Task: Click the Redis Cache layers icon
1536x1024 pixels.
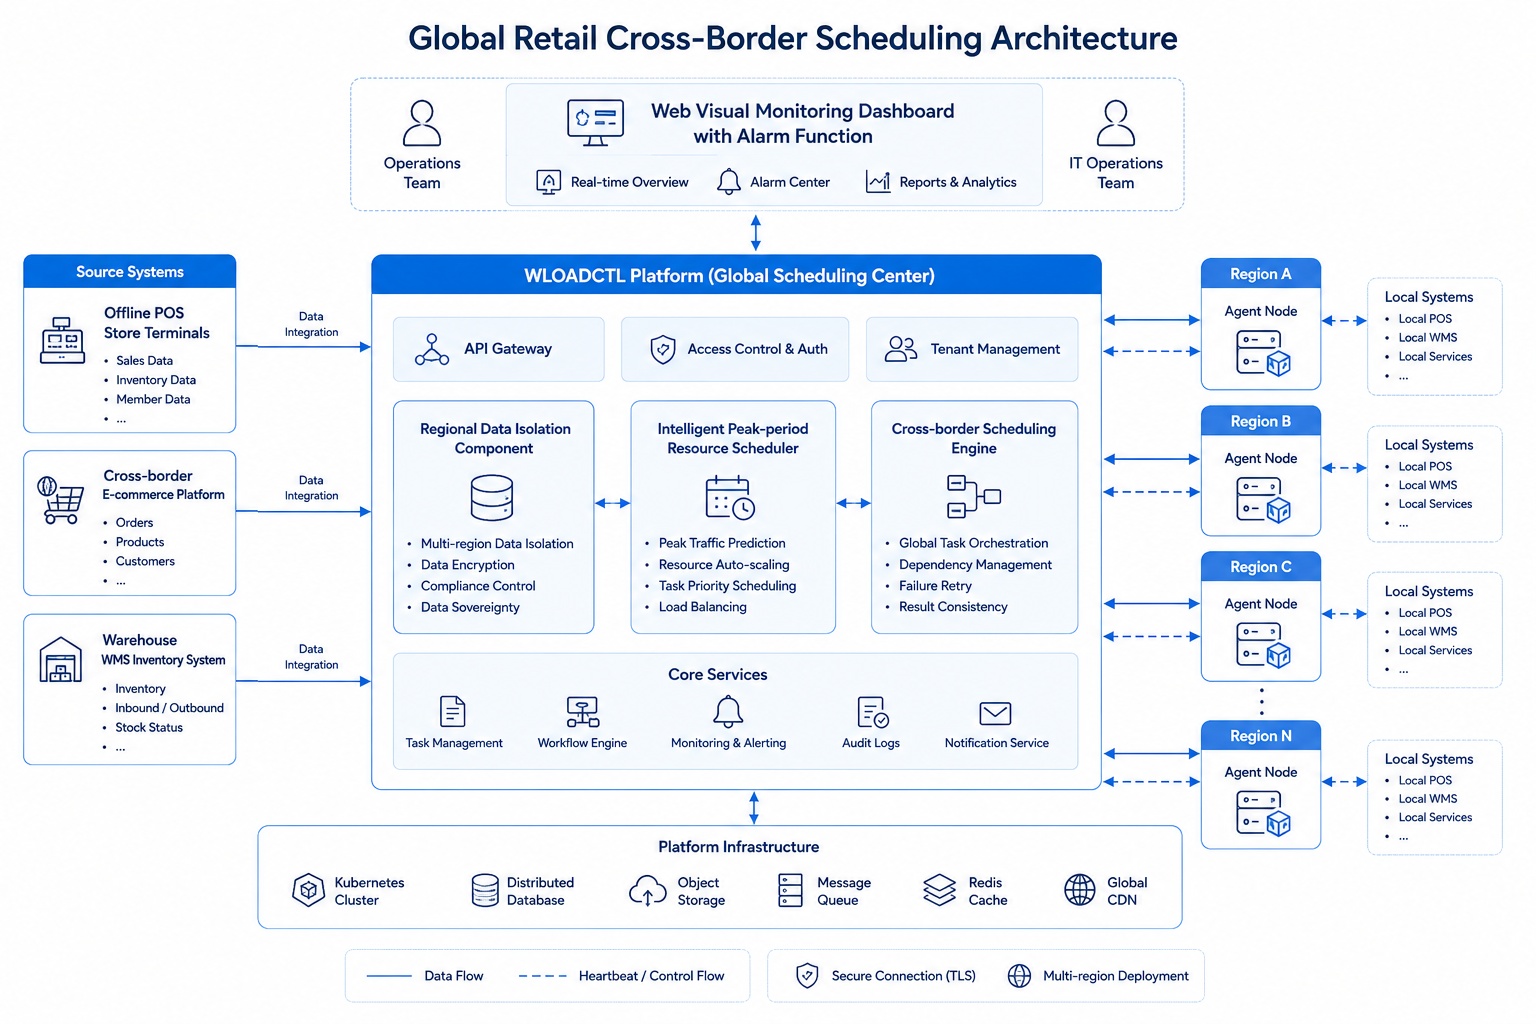Action: coord(940,890)
